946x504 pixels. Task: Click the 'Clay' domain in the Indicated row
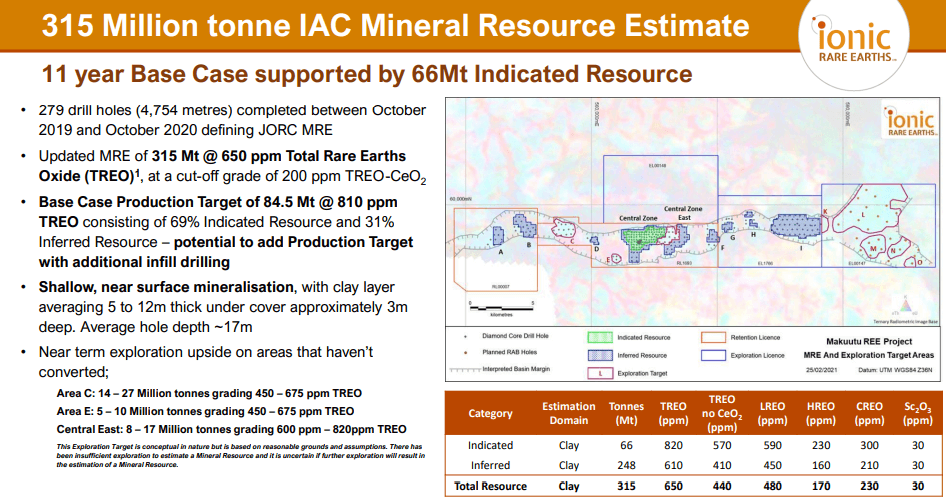click(x=569, y=445)
